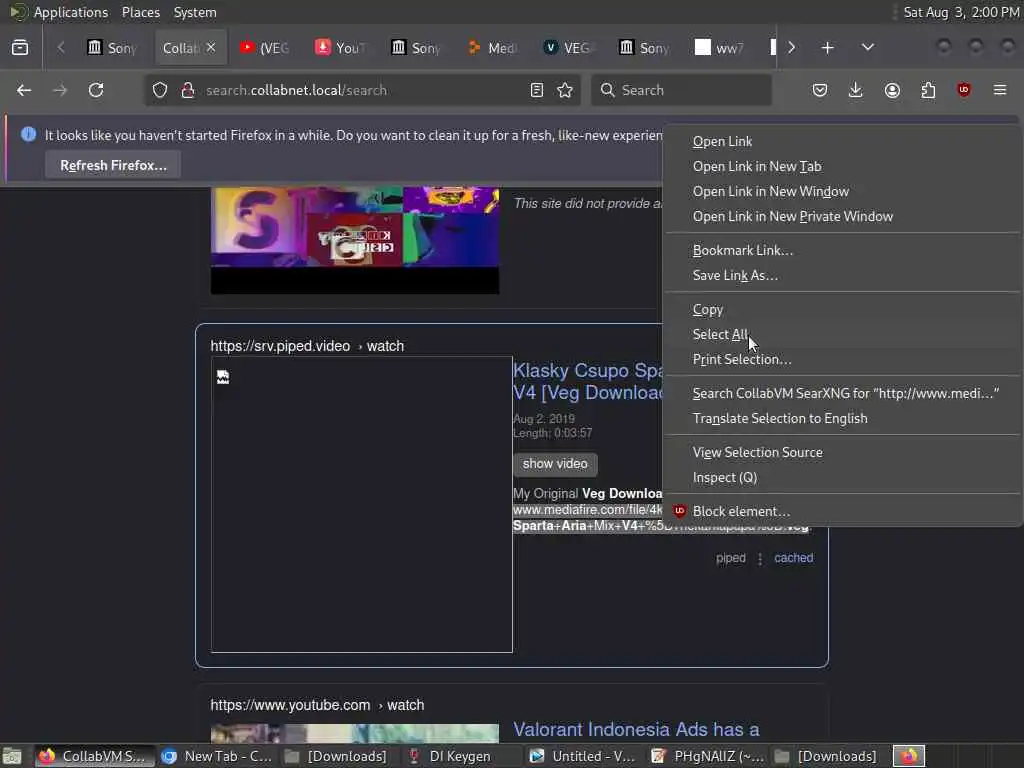
Task: Open the tracking protection shield icon
Action: click(160, 90)
